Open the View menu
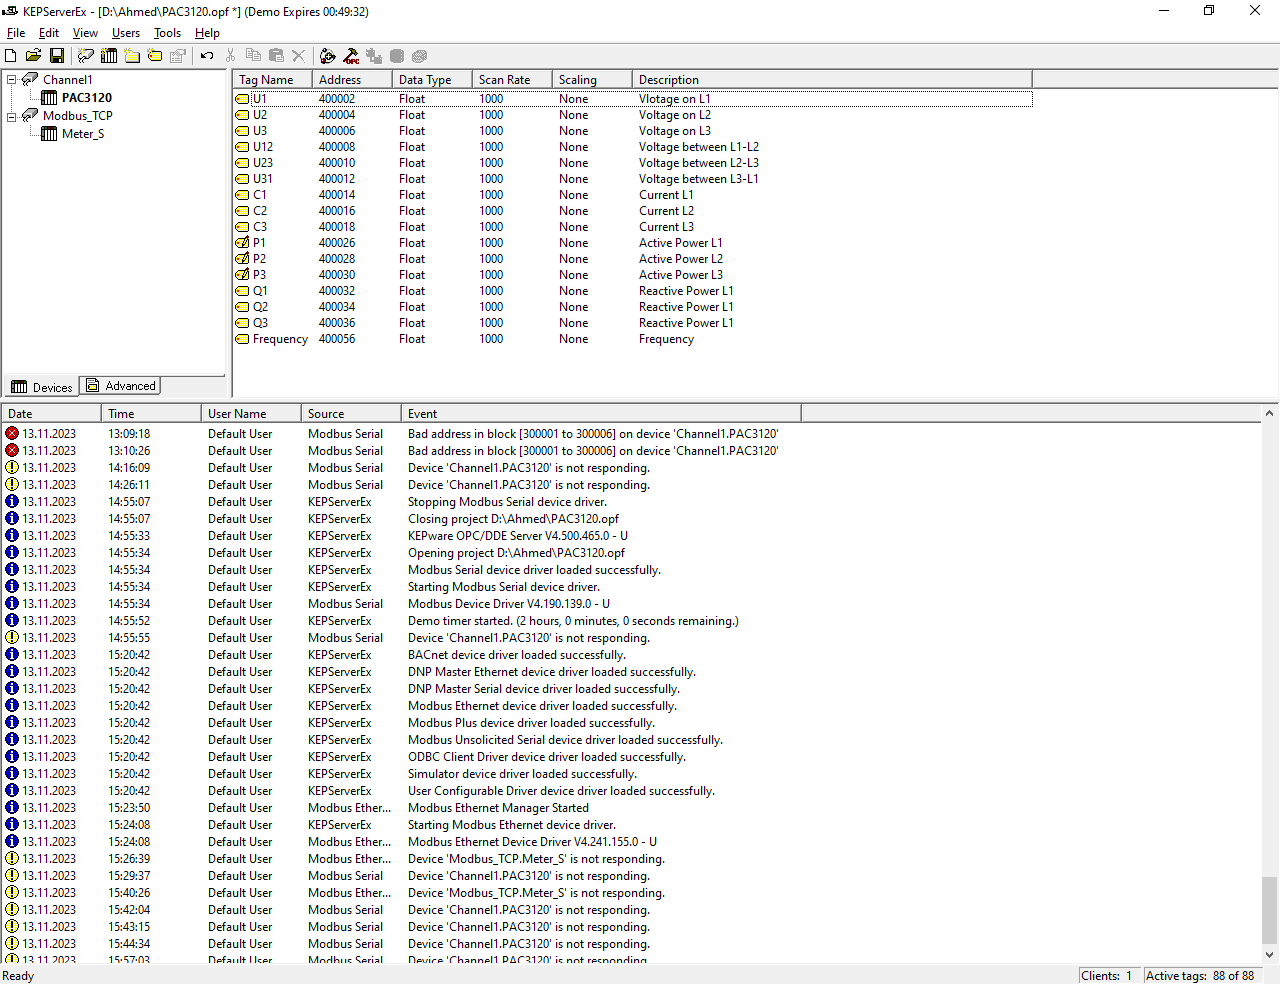 85,33
